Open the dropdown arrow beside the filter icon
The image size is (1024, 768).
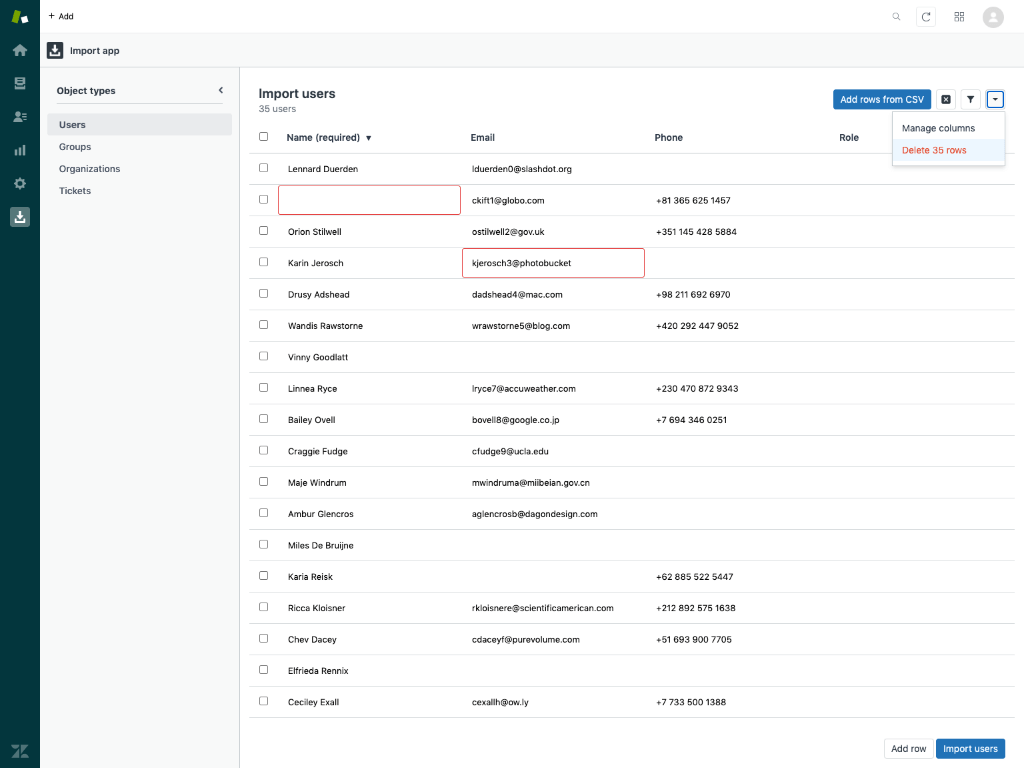tap(995, 99)
